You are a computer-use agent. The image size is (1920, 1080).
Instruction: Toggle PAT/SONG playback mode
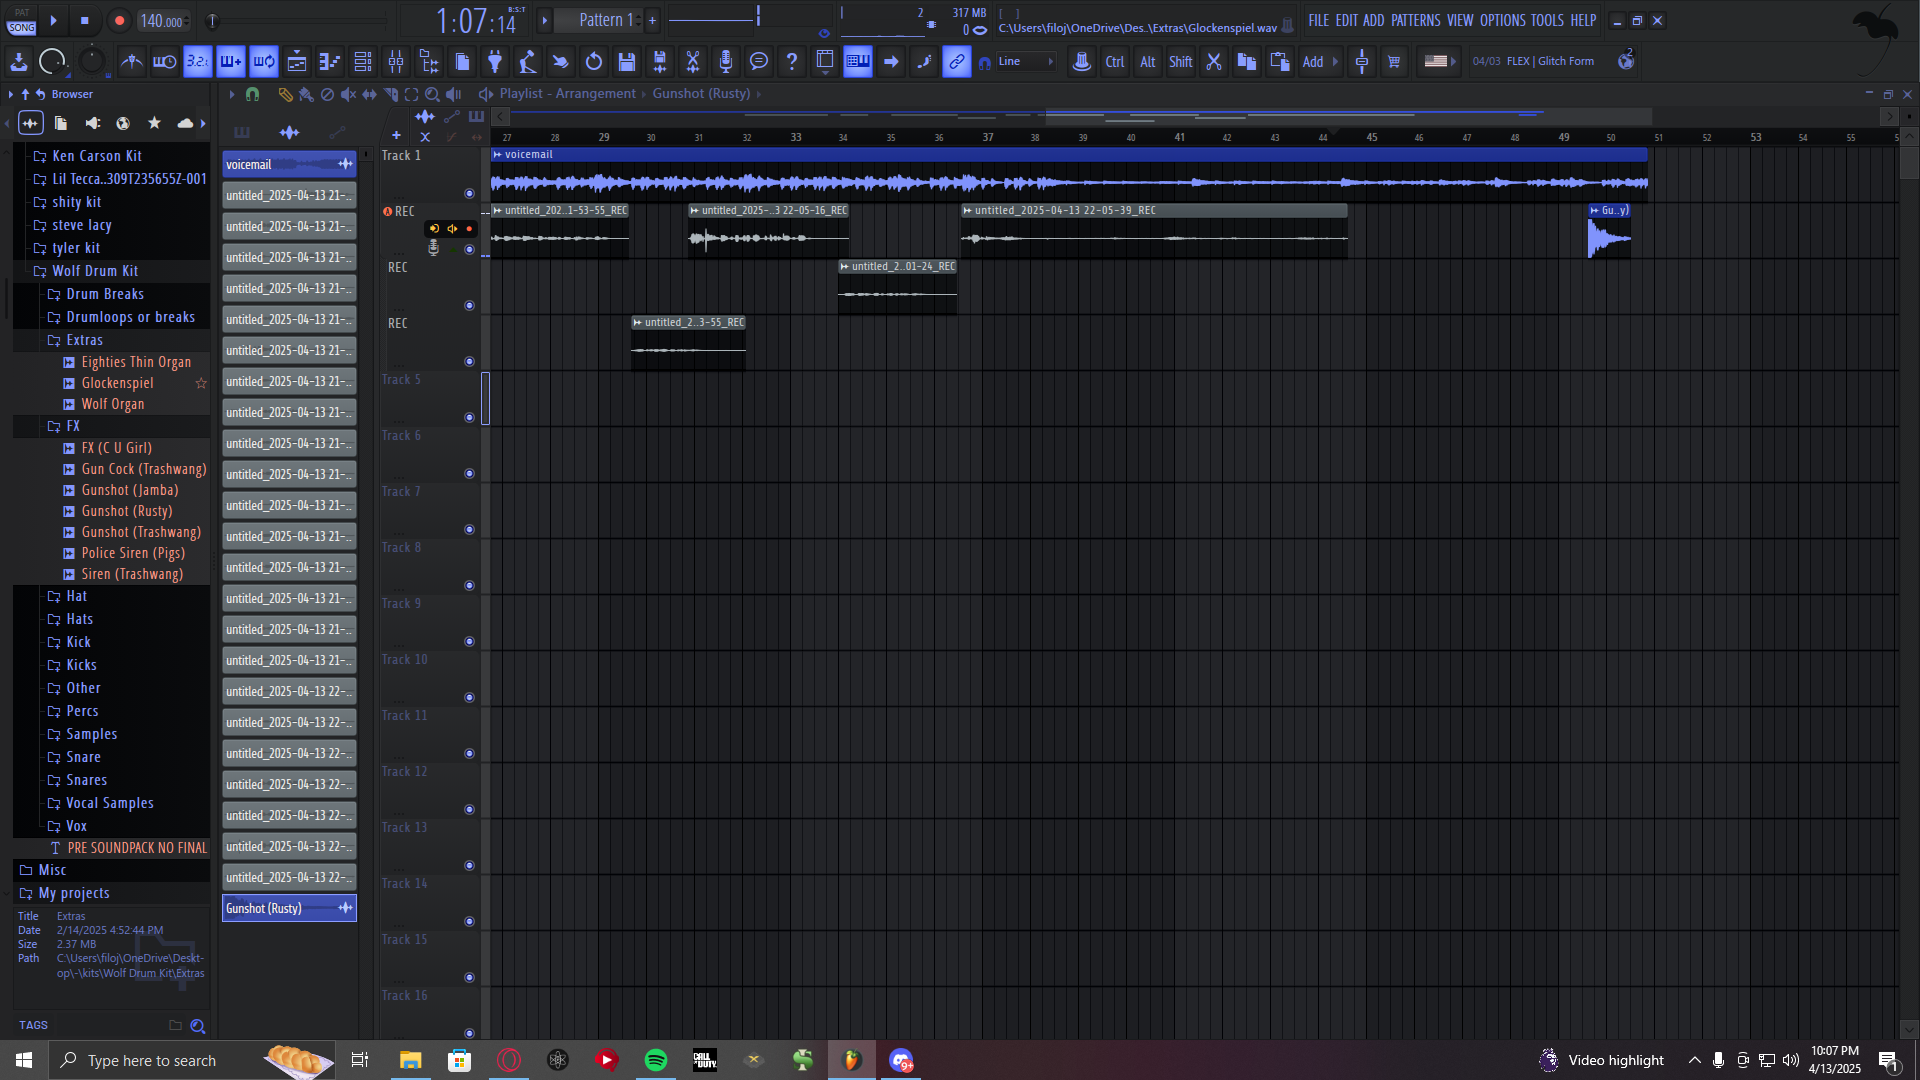(21, 21)
